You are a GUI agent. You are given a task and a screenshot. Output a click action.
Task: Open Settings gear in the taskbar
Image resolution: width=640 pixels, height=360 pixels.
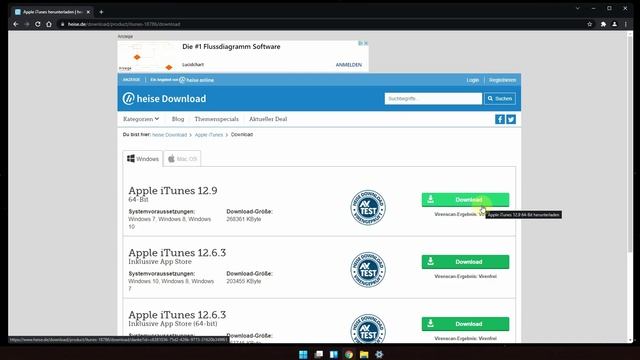(379, 354)
